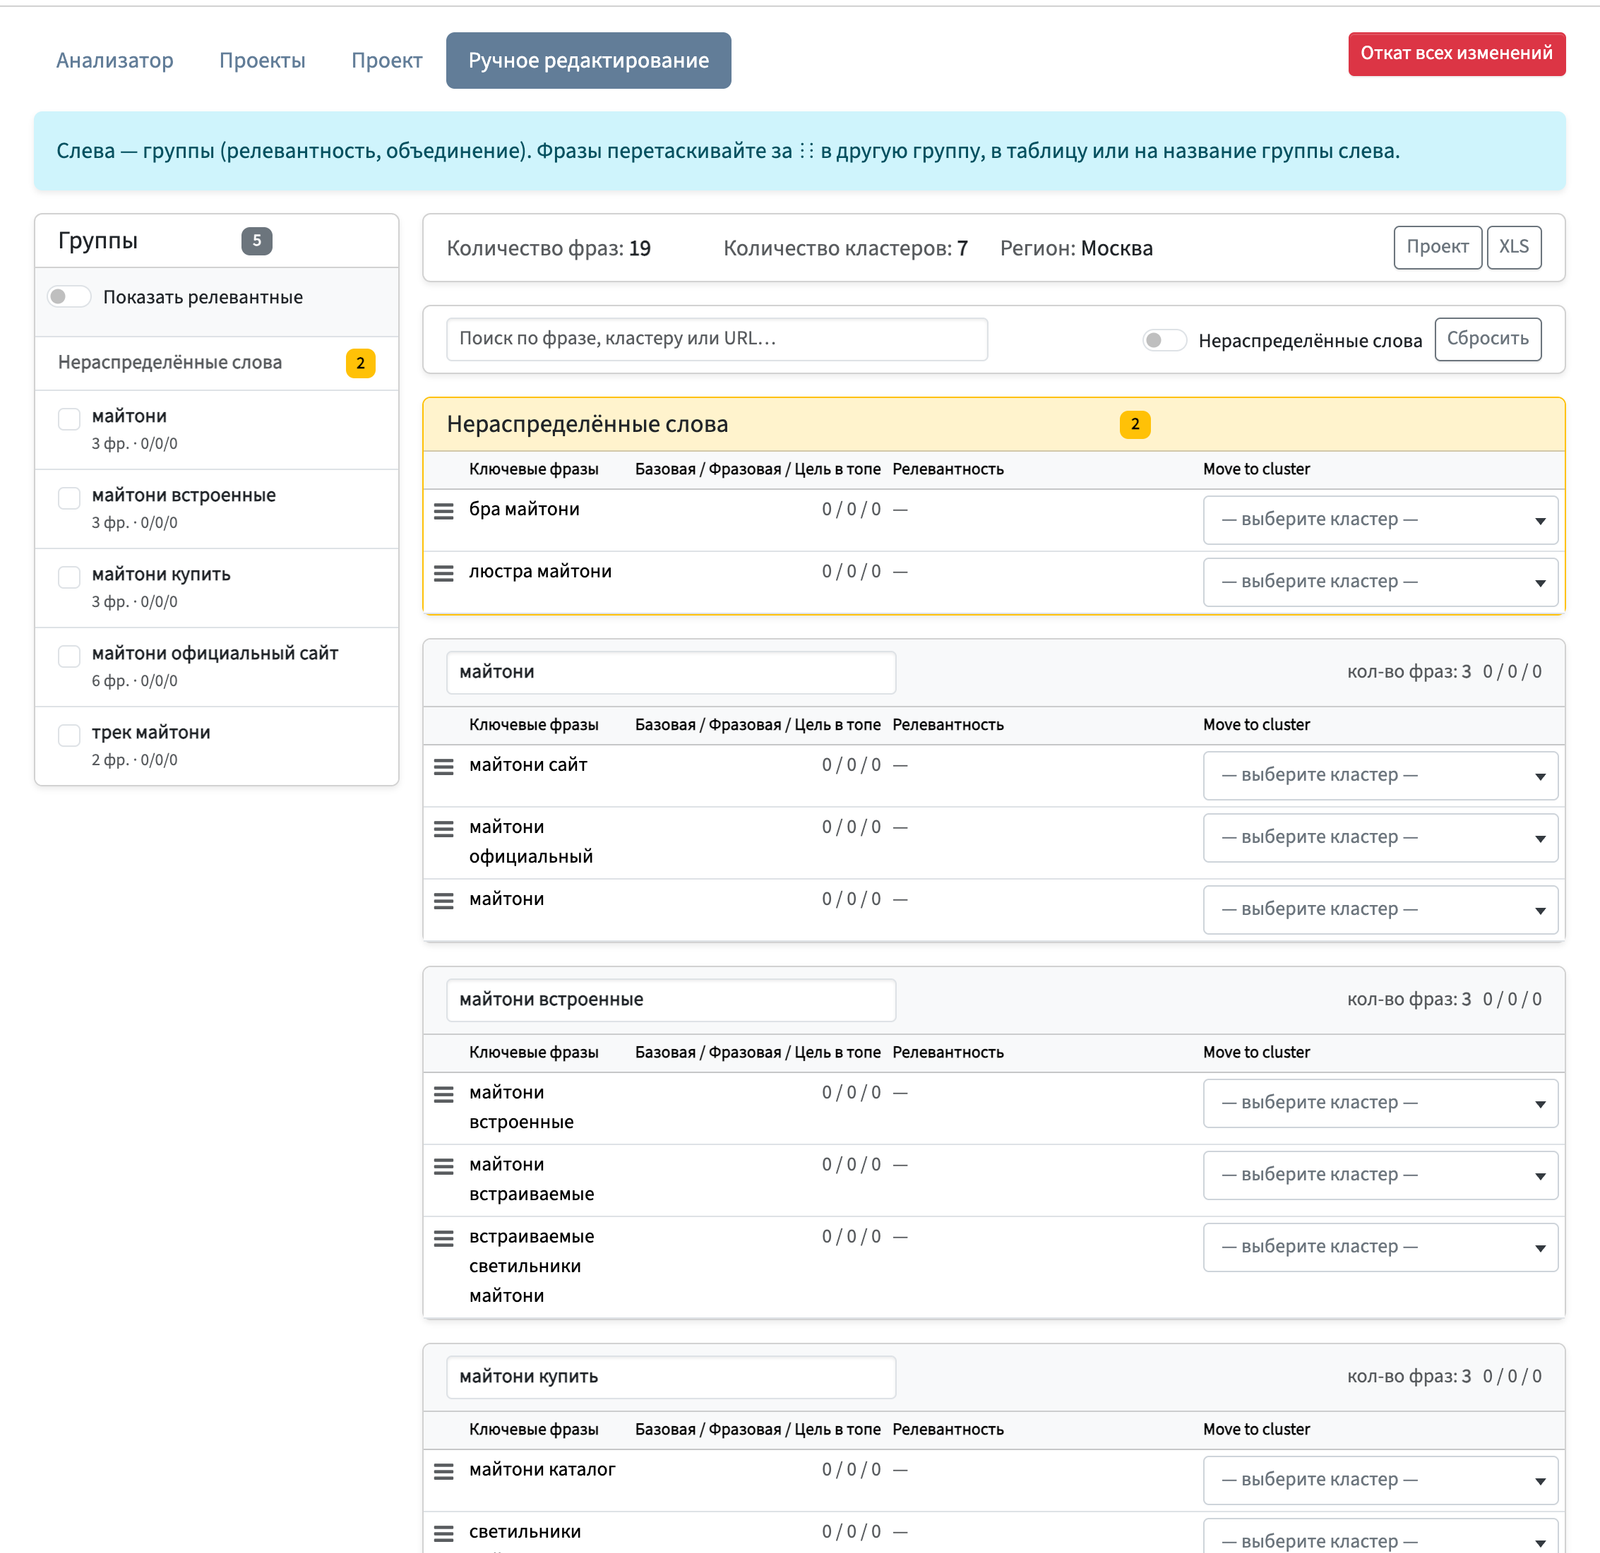This screenshot has height=1553, width=1600.
Task: Export via the XLS button
Action: click(x=1514, y=247)
